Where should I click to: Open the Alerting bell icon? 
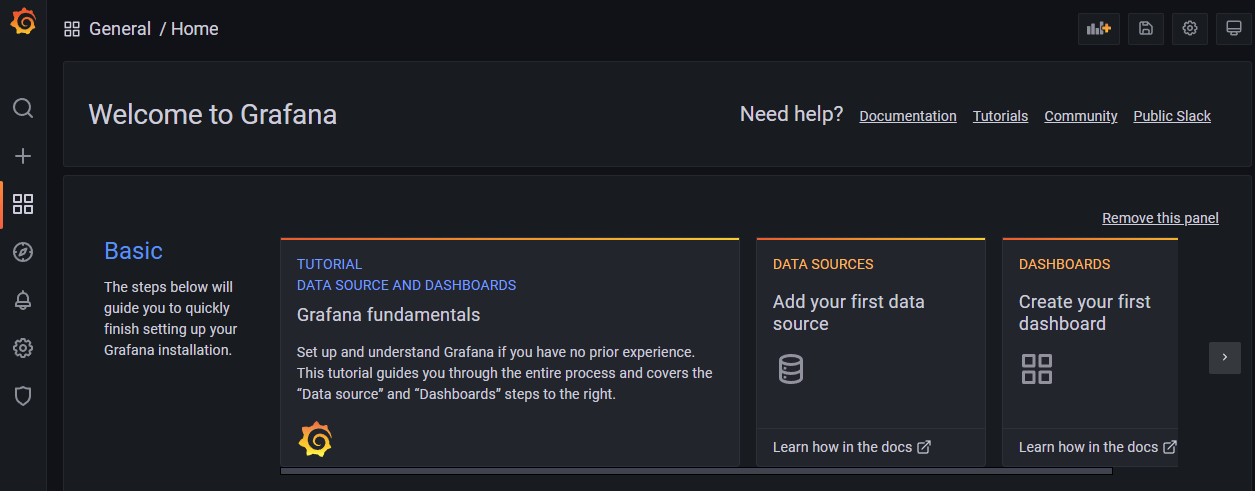point(23,300)
